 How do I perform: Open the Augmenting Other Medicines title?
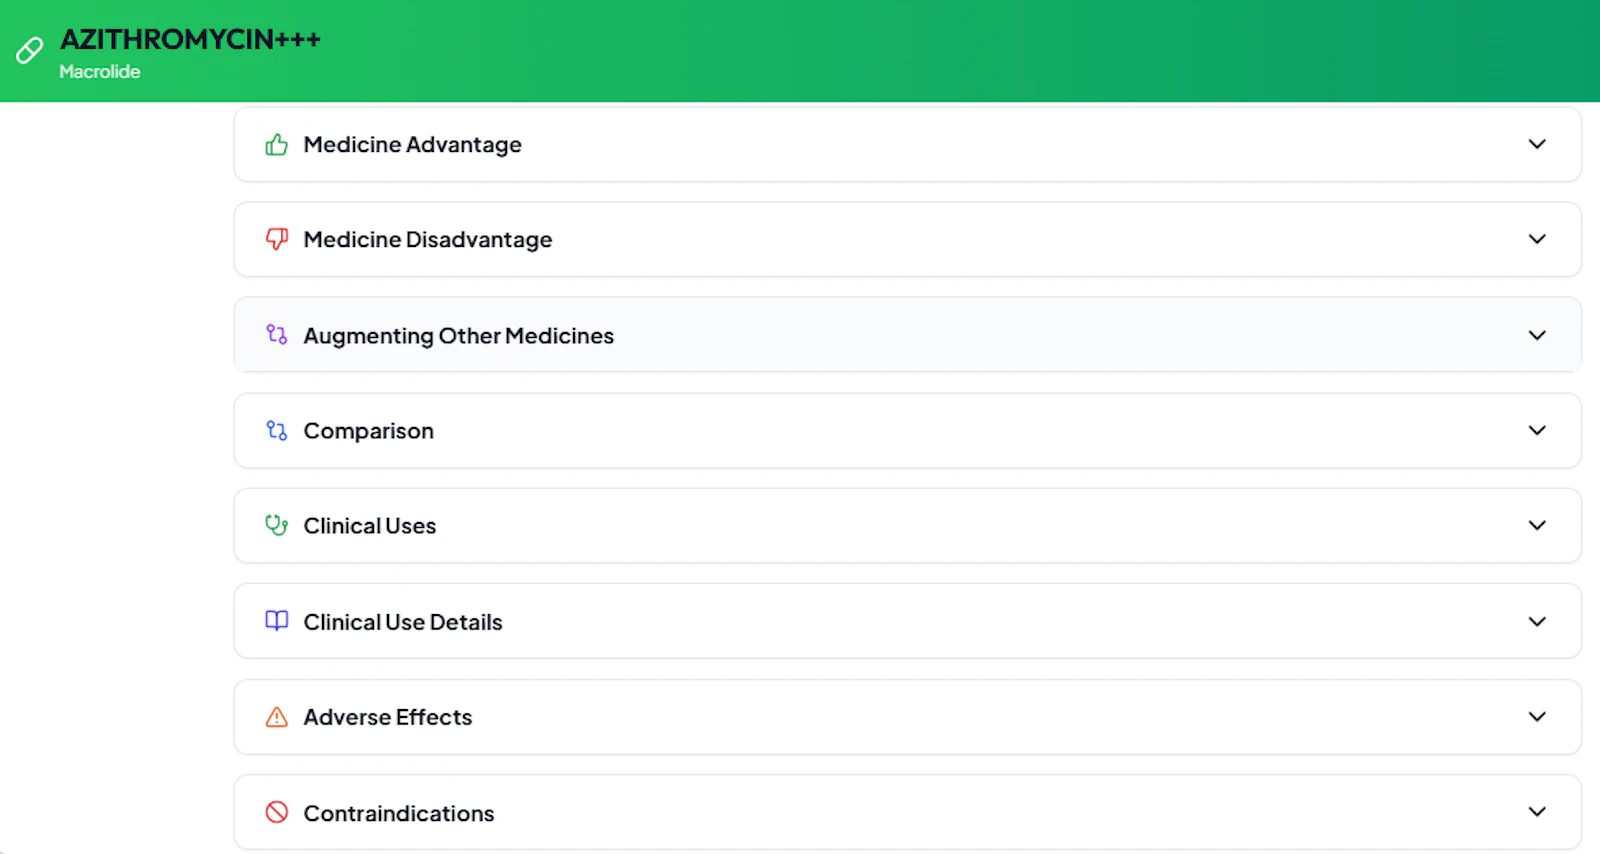[459, 336]
